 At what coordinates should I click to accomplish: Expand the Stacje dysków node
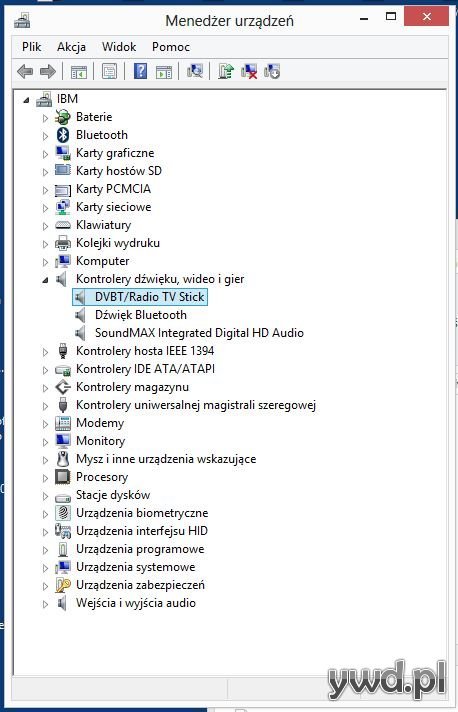tap(45, 496)
